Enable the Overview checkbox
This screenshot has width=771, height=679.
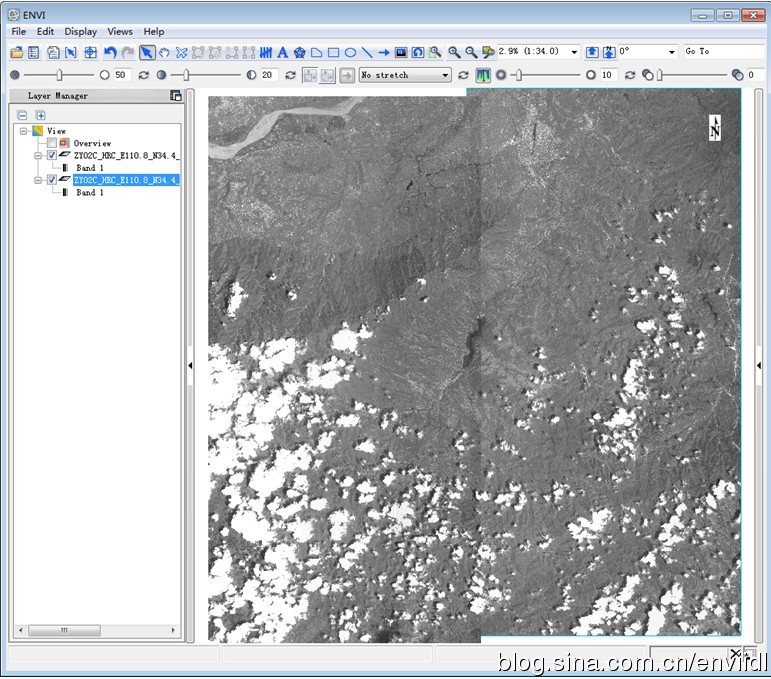(52, 143)
